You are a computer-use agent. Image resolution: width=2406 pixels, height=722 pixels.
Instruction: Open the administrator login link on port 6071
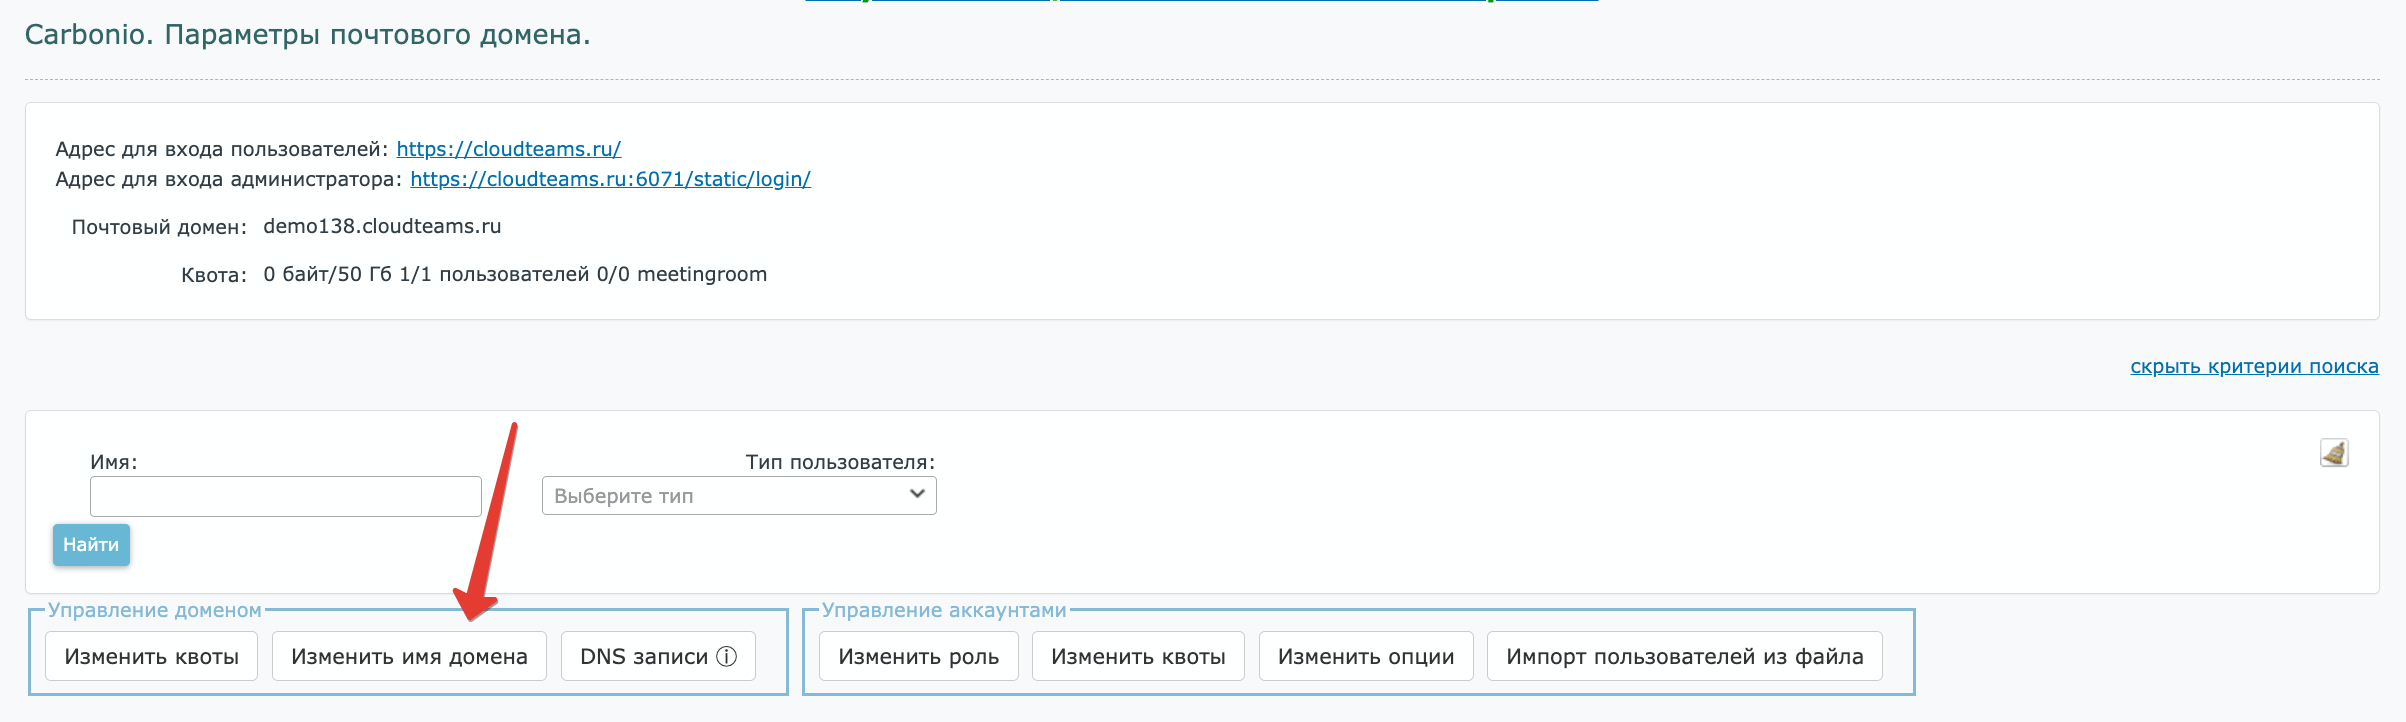coord(610,179)
